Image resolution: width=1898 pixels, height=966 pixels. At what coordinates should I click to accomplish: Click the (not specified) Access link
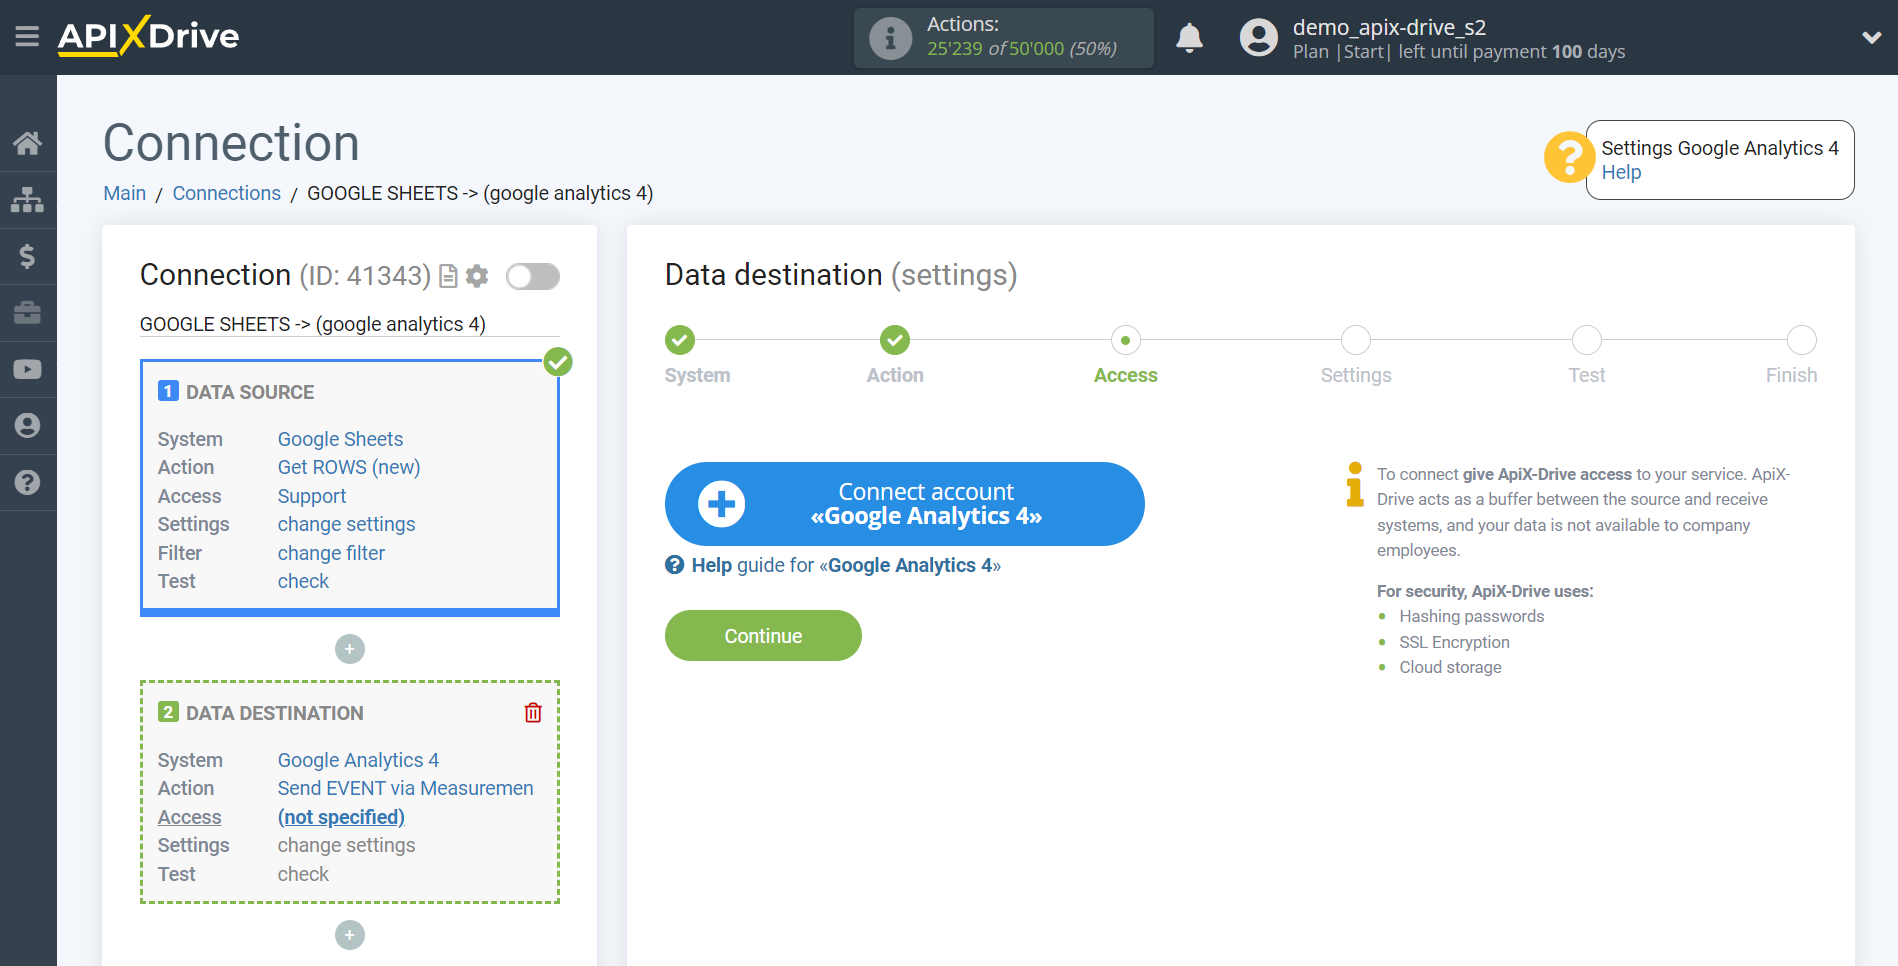[341, 817]
